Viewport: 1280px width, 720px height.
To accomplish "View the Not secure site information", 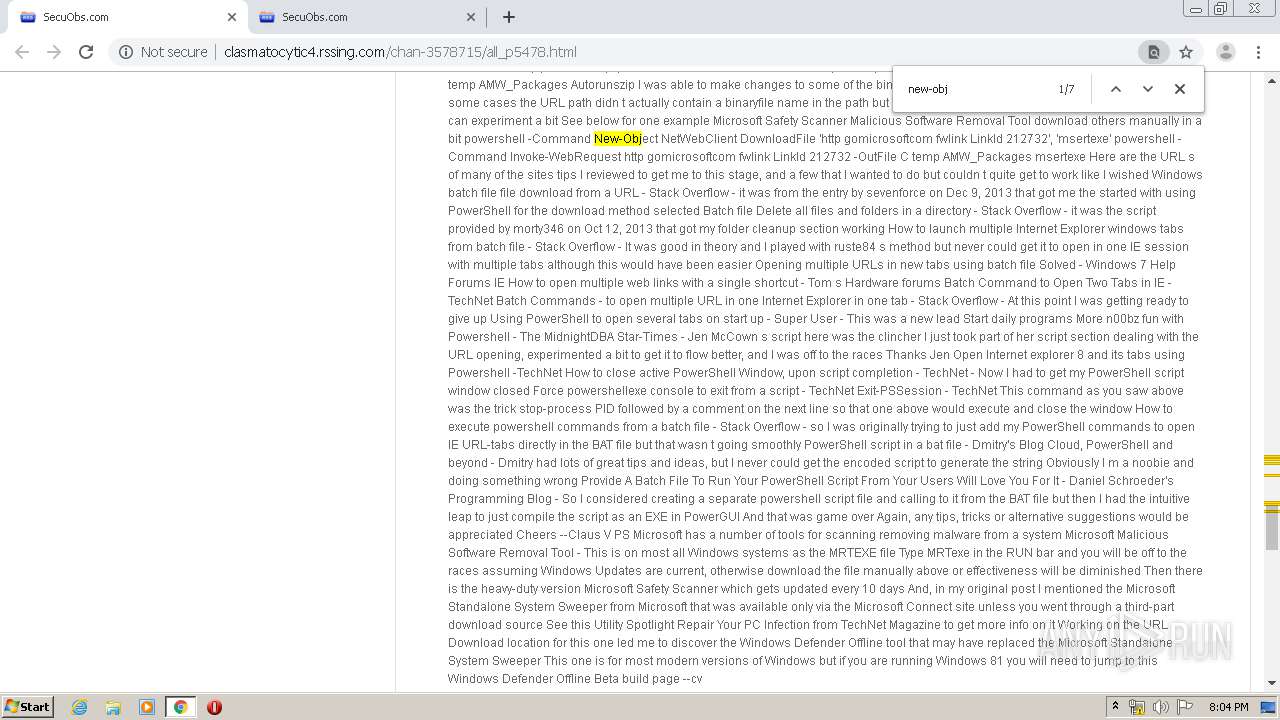I will coord(163,52).
